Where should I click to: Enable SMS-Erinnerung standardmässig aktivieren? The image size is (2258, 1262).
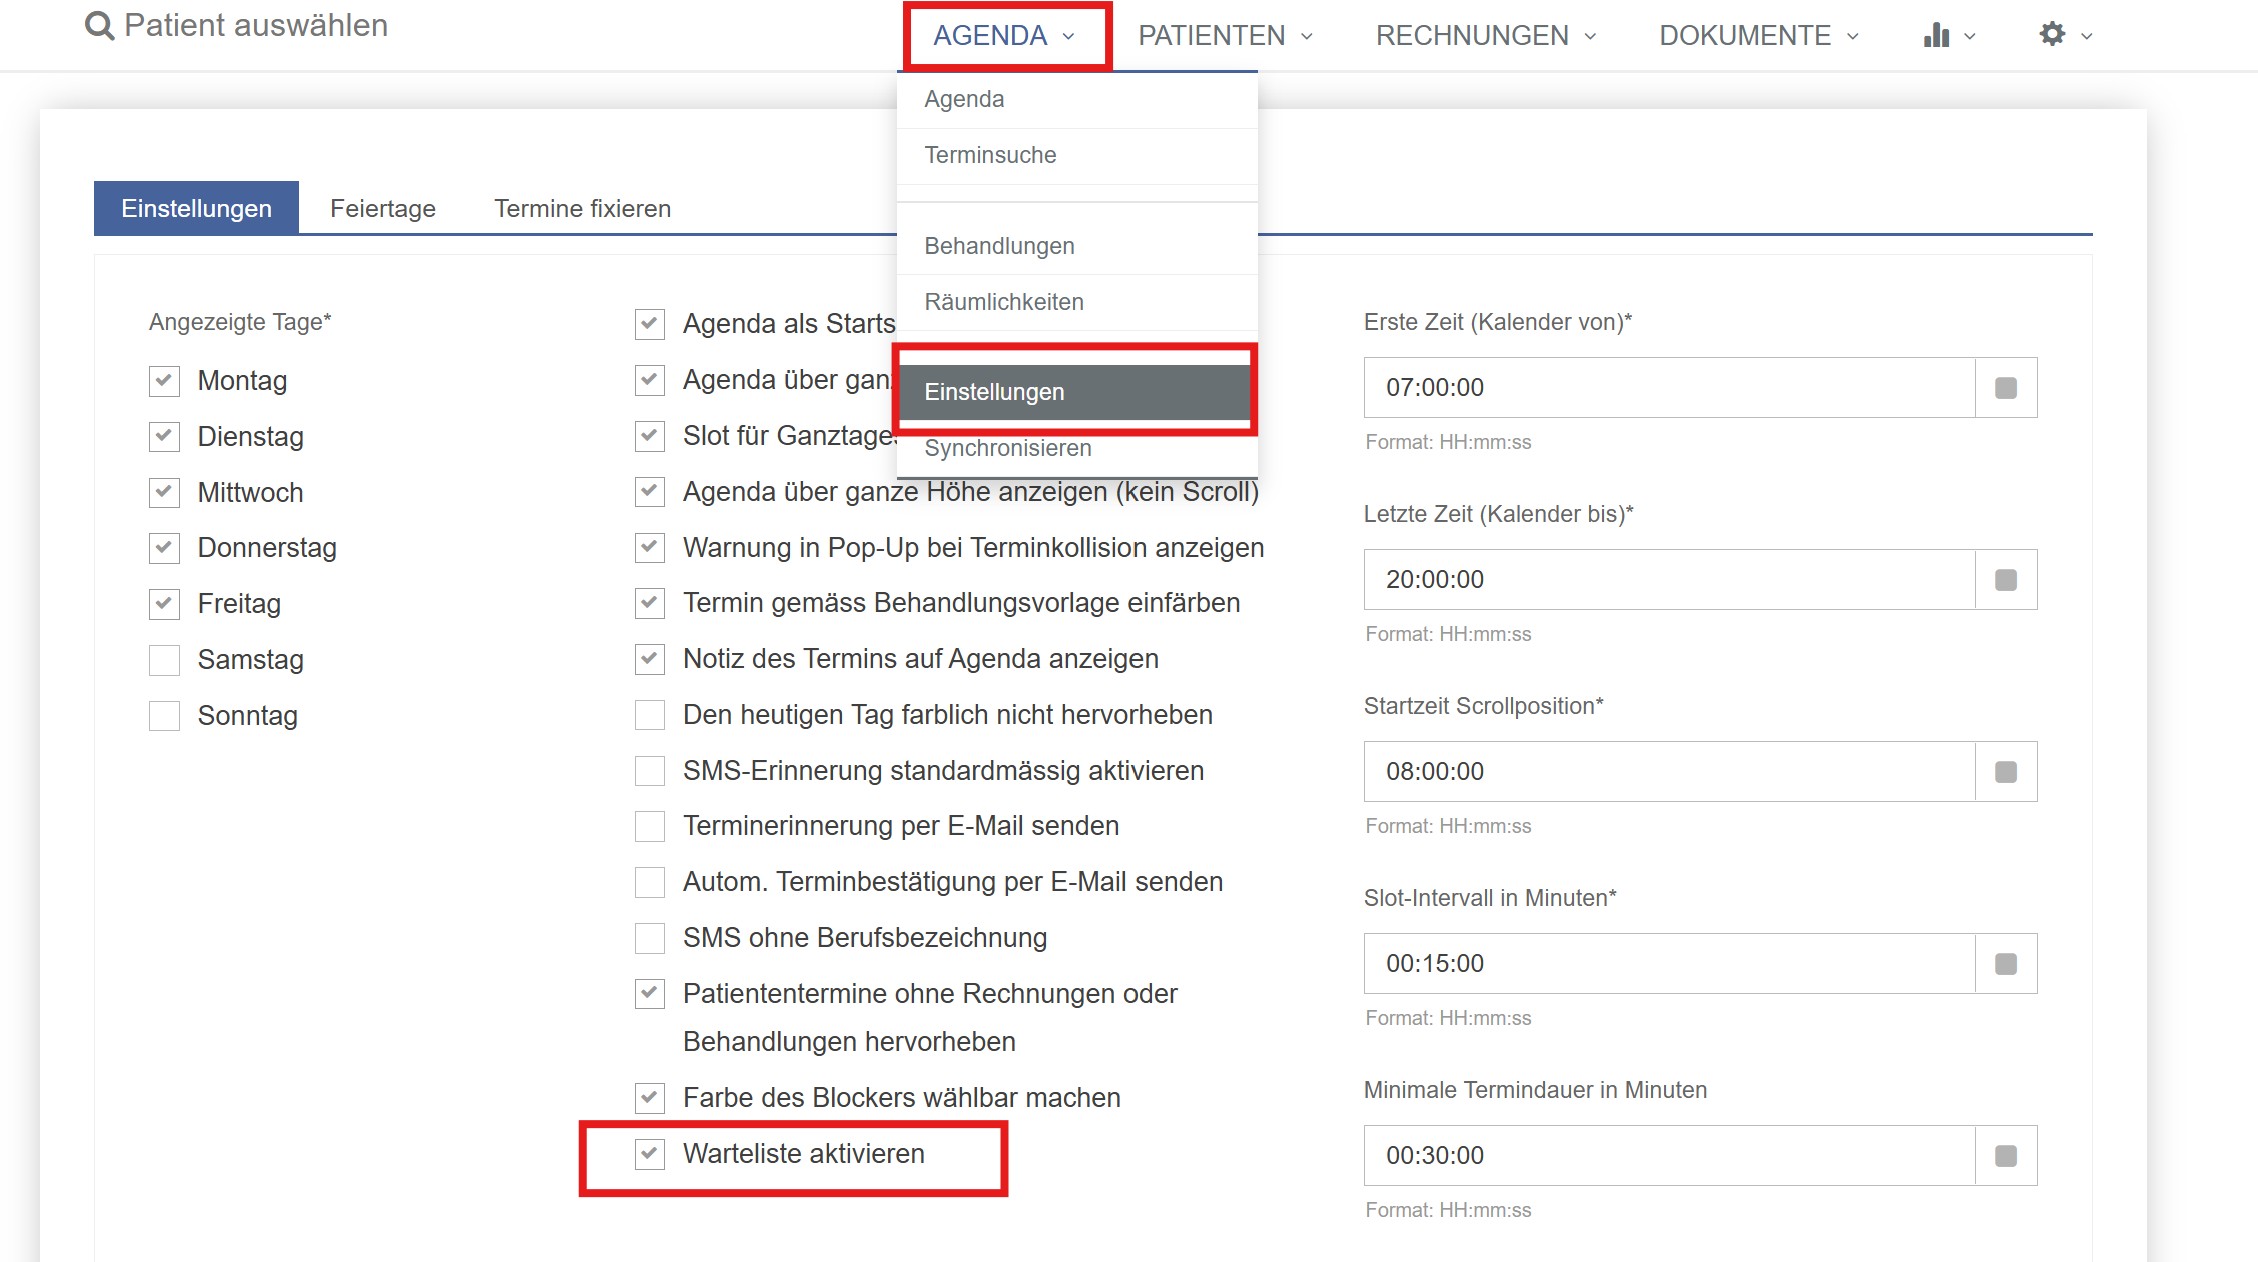coord(650,771)
